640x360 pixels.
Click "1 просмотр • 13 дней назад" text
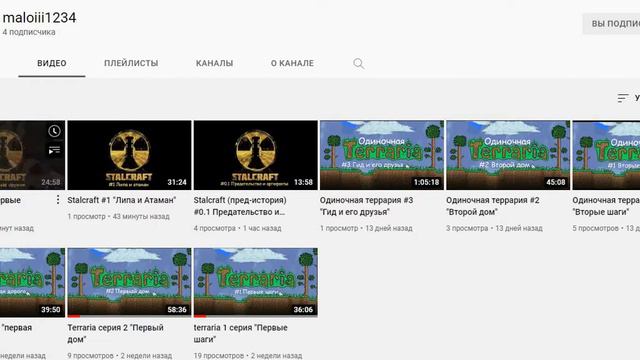(x=366, y=228)
